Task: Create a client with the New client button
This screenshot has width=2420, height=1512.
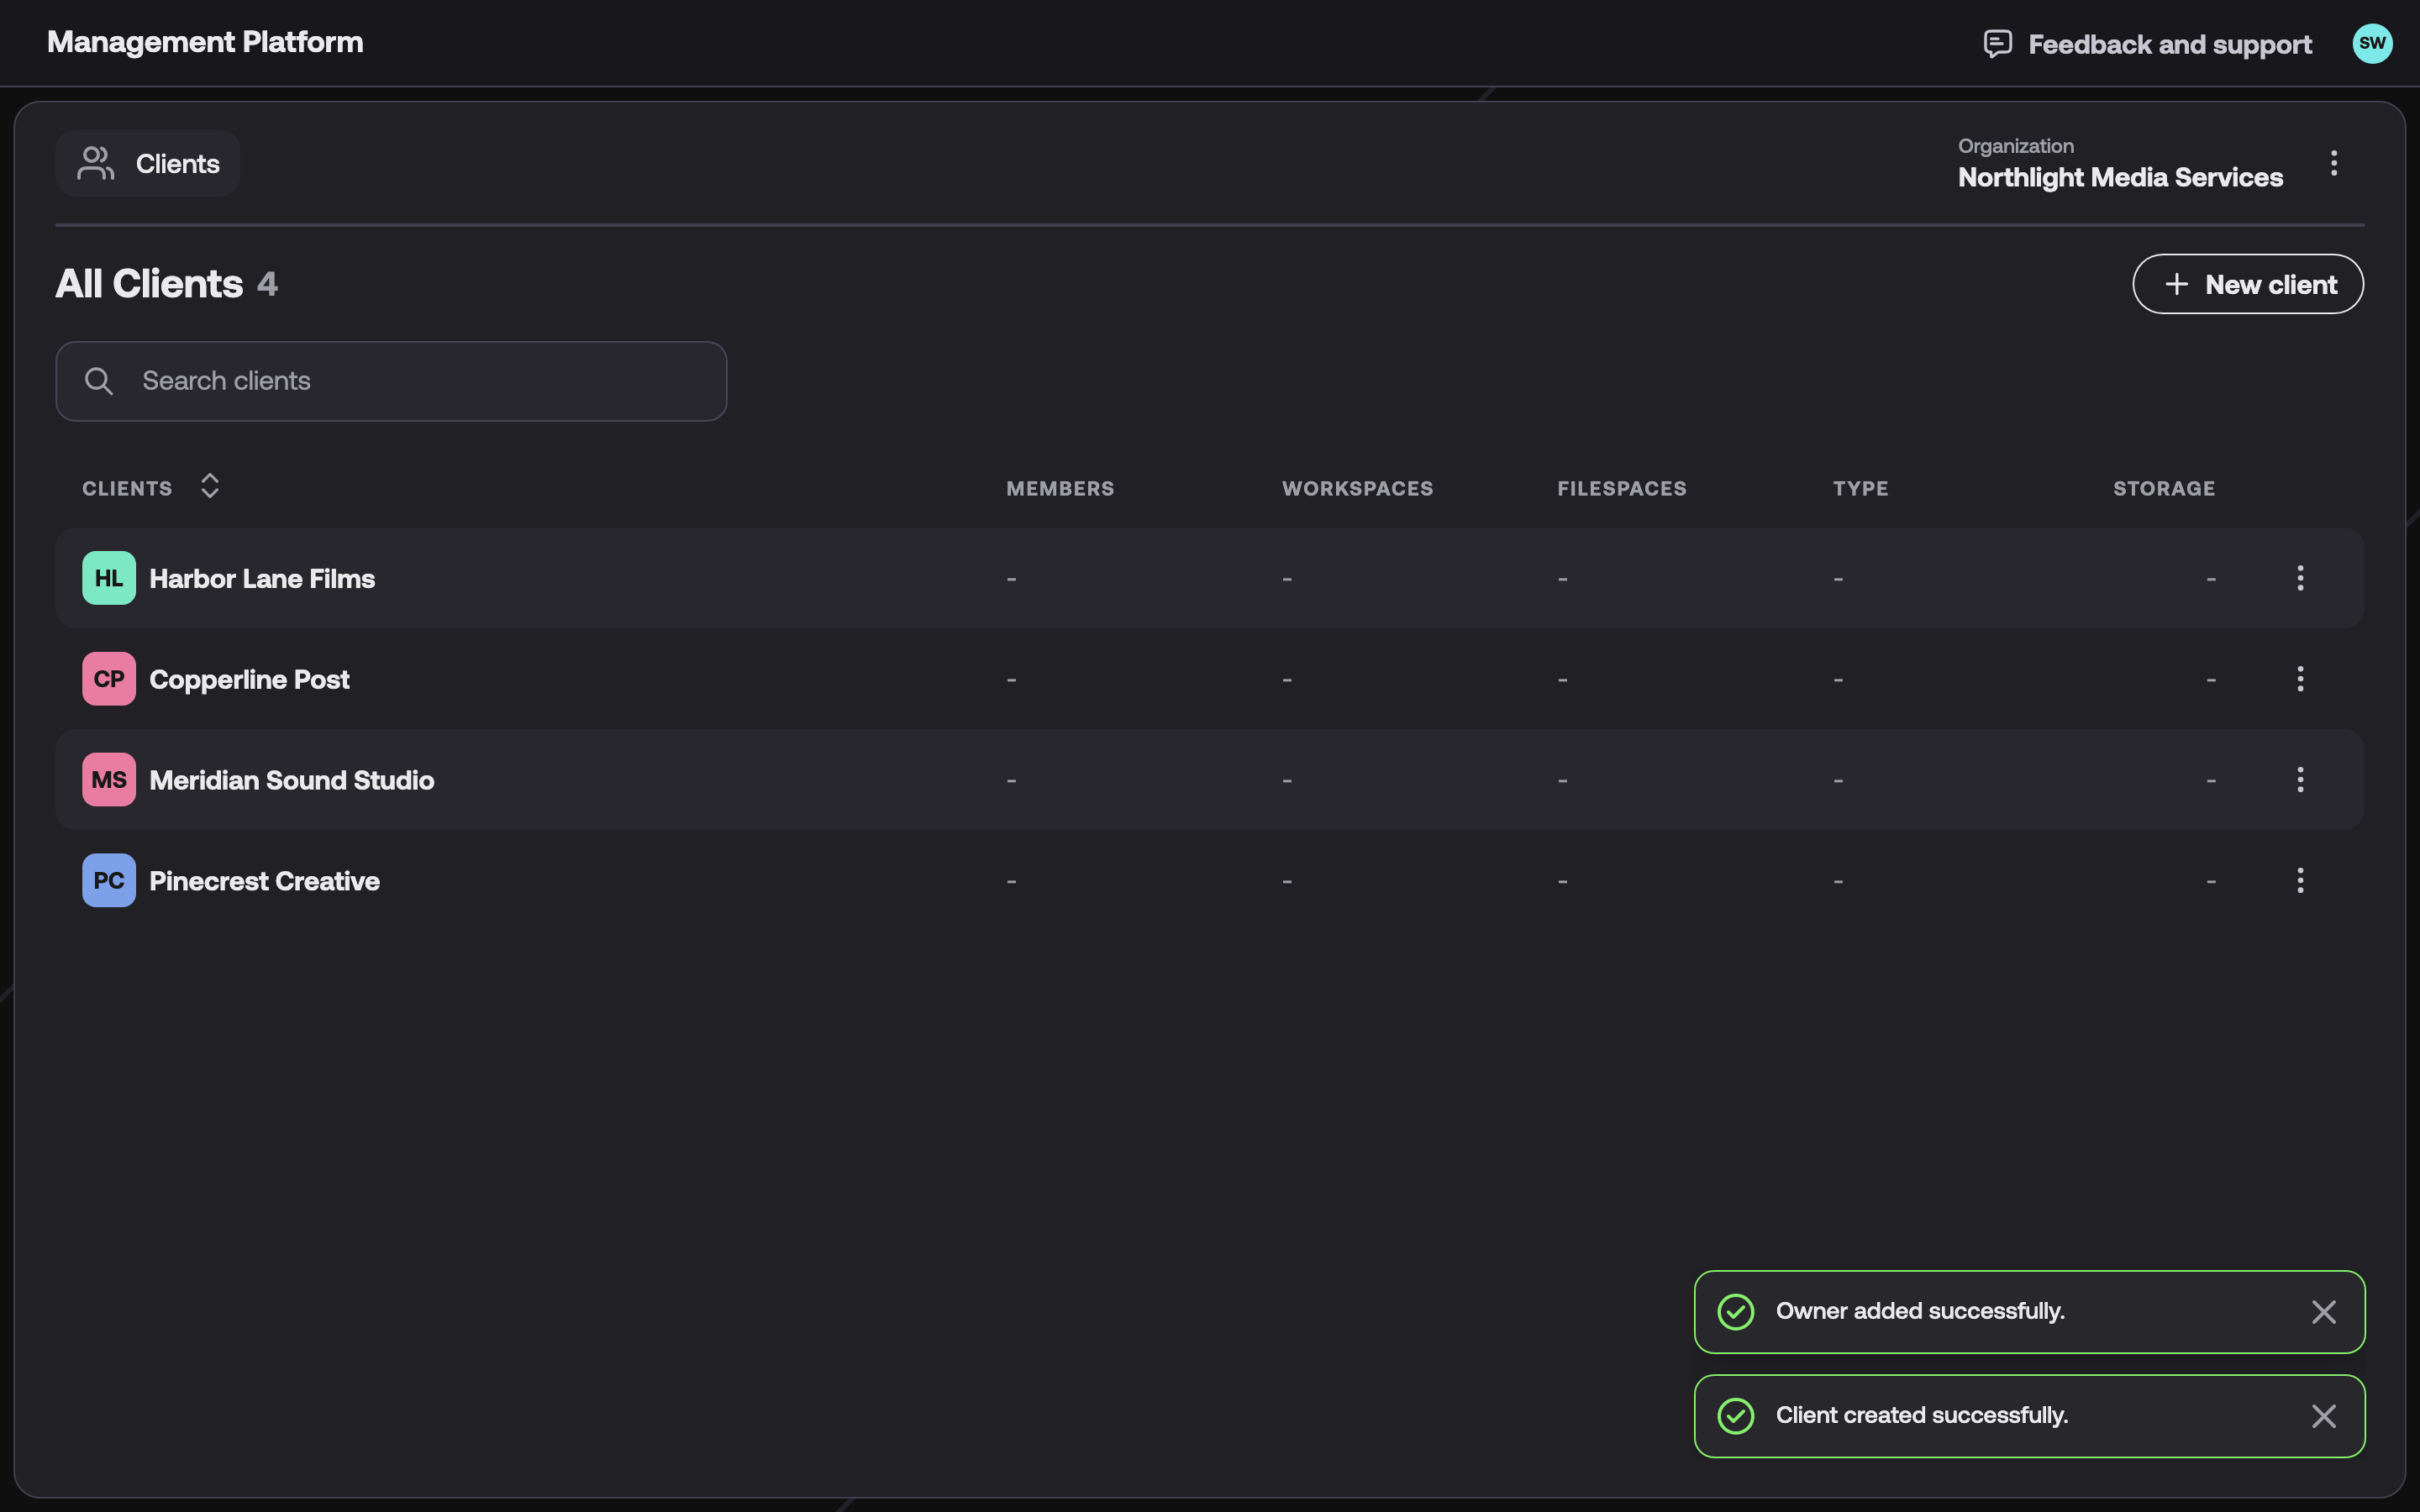Action: pos(2248,284)
